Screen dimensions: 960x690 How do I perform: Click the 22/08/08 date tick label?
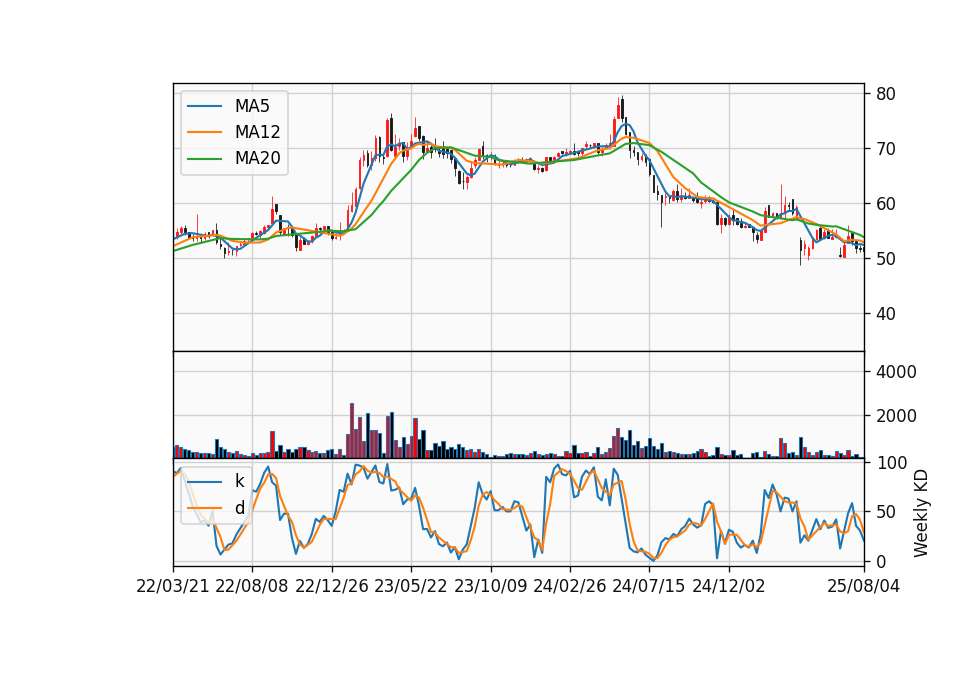click(252, 586)
